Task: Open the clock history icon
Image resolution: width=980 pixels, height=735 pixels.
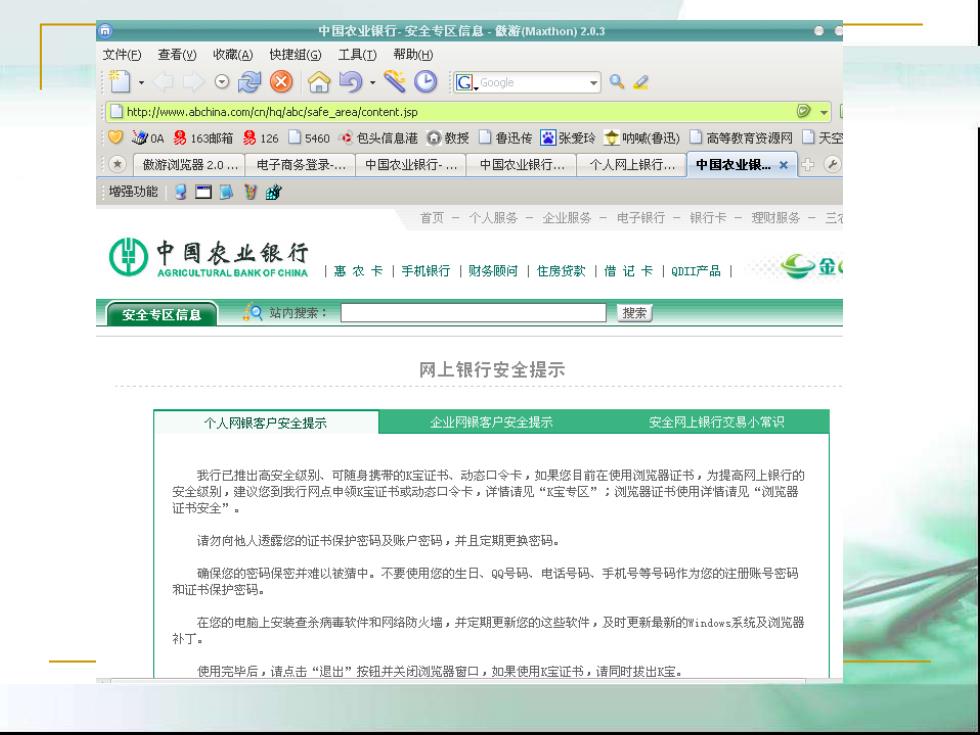Action: click(x=426, y=82)
